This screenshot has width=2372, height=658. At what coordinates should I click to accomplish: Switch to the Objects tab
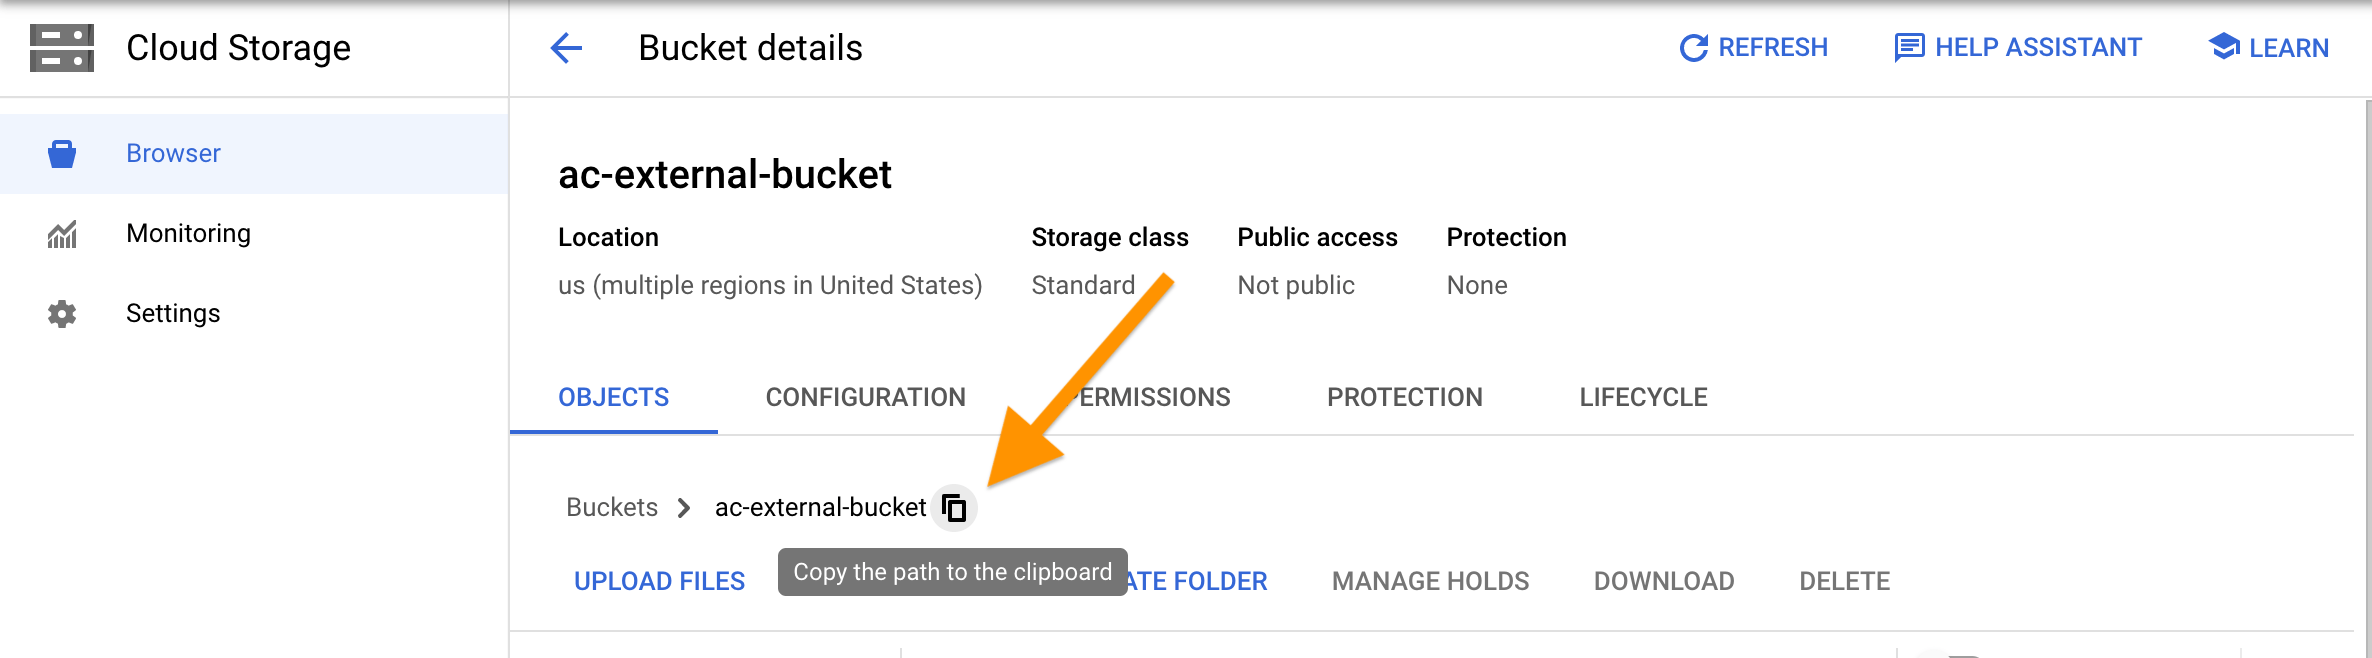pos(613,397)
